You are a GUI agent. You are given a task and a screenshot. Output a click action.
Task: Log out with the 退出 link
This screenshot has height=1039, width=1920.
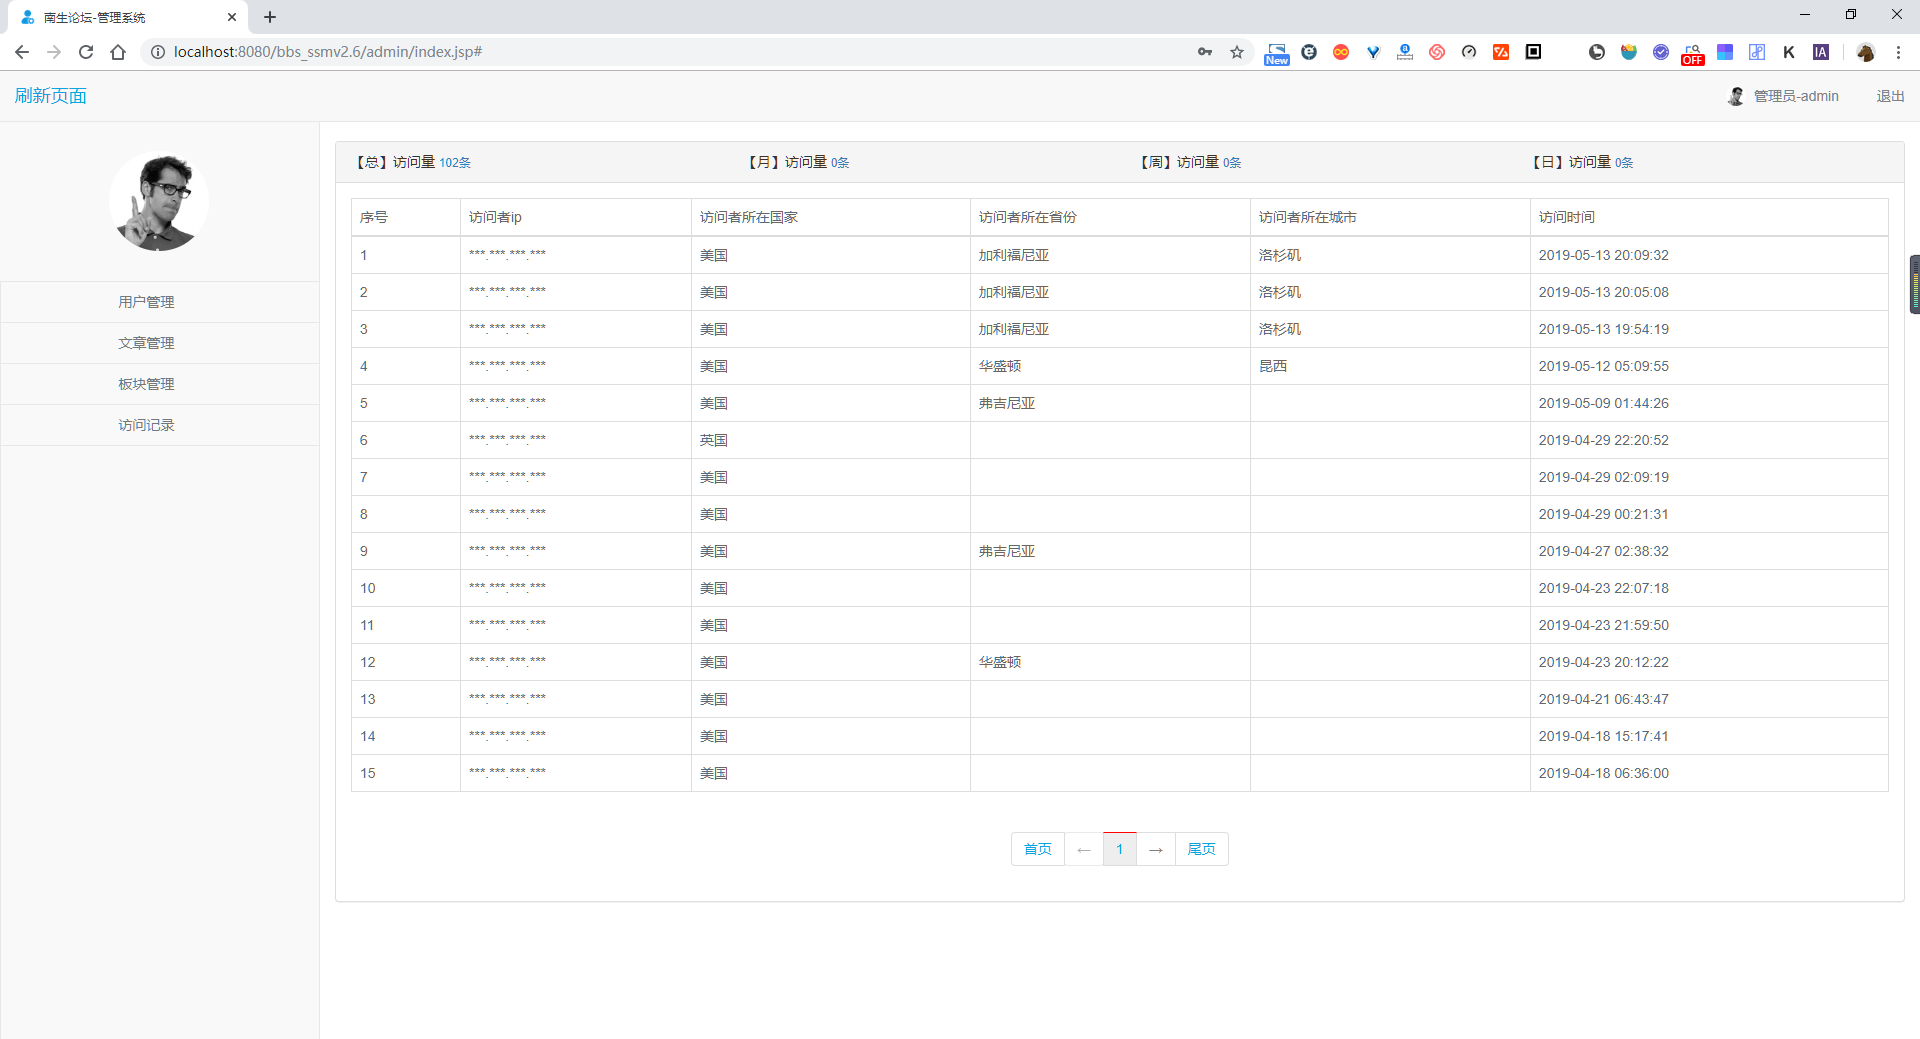coord(1890,96)
